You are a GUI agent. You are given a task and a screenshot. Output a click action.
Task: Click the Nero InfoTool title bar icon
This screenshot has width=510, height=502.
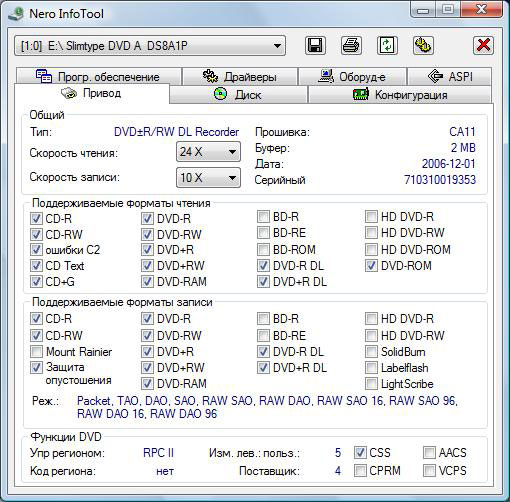[16, 14]
